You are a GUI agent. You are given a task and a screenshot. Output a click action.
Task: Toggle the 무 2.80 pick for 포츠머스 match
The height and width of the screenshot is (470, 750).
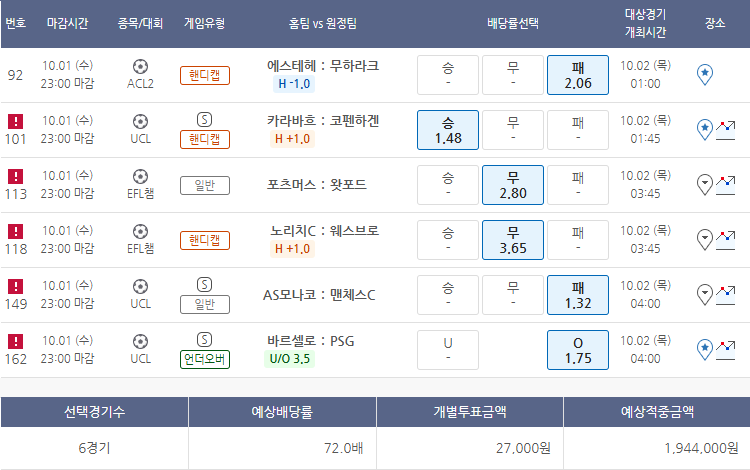pos(512,185)
